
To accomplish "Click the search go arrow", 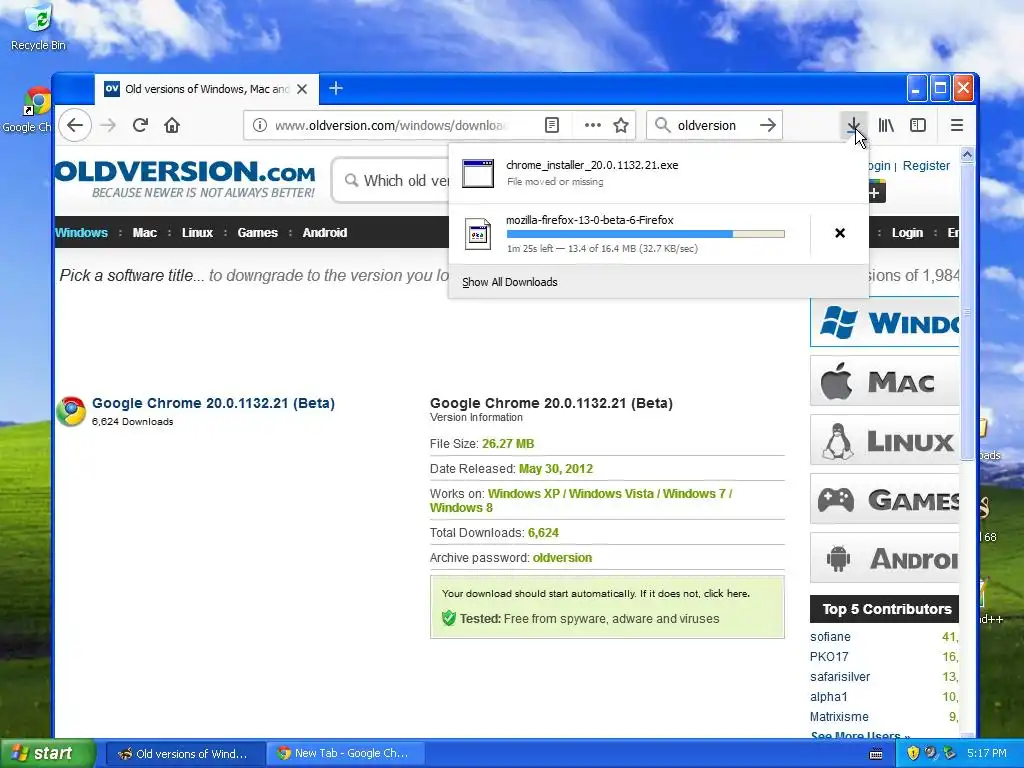I will (x=768, y=125).
